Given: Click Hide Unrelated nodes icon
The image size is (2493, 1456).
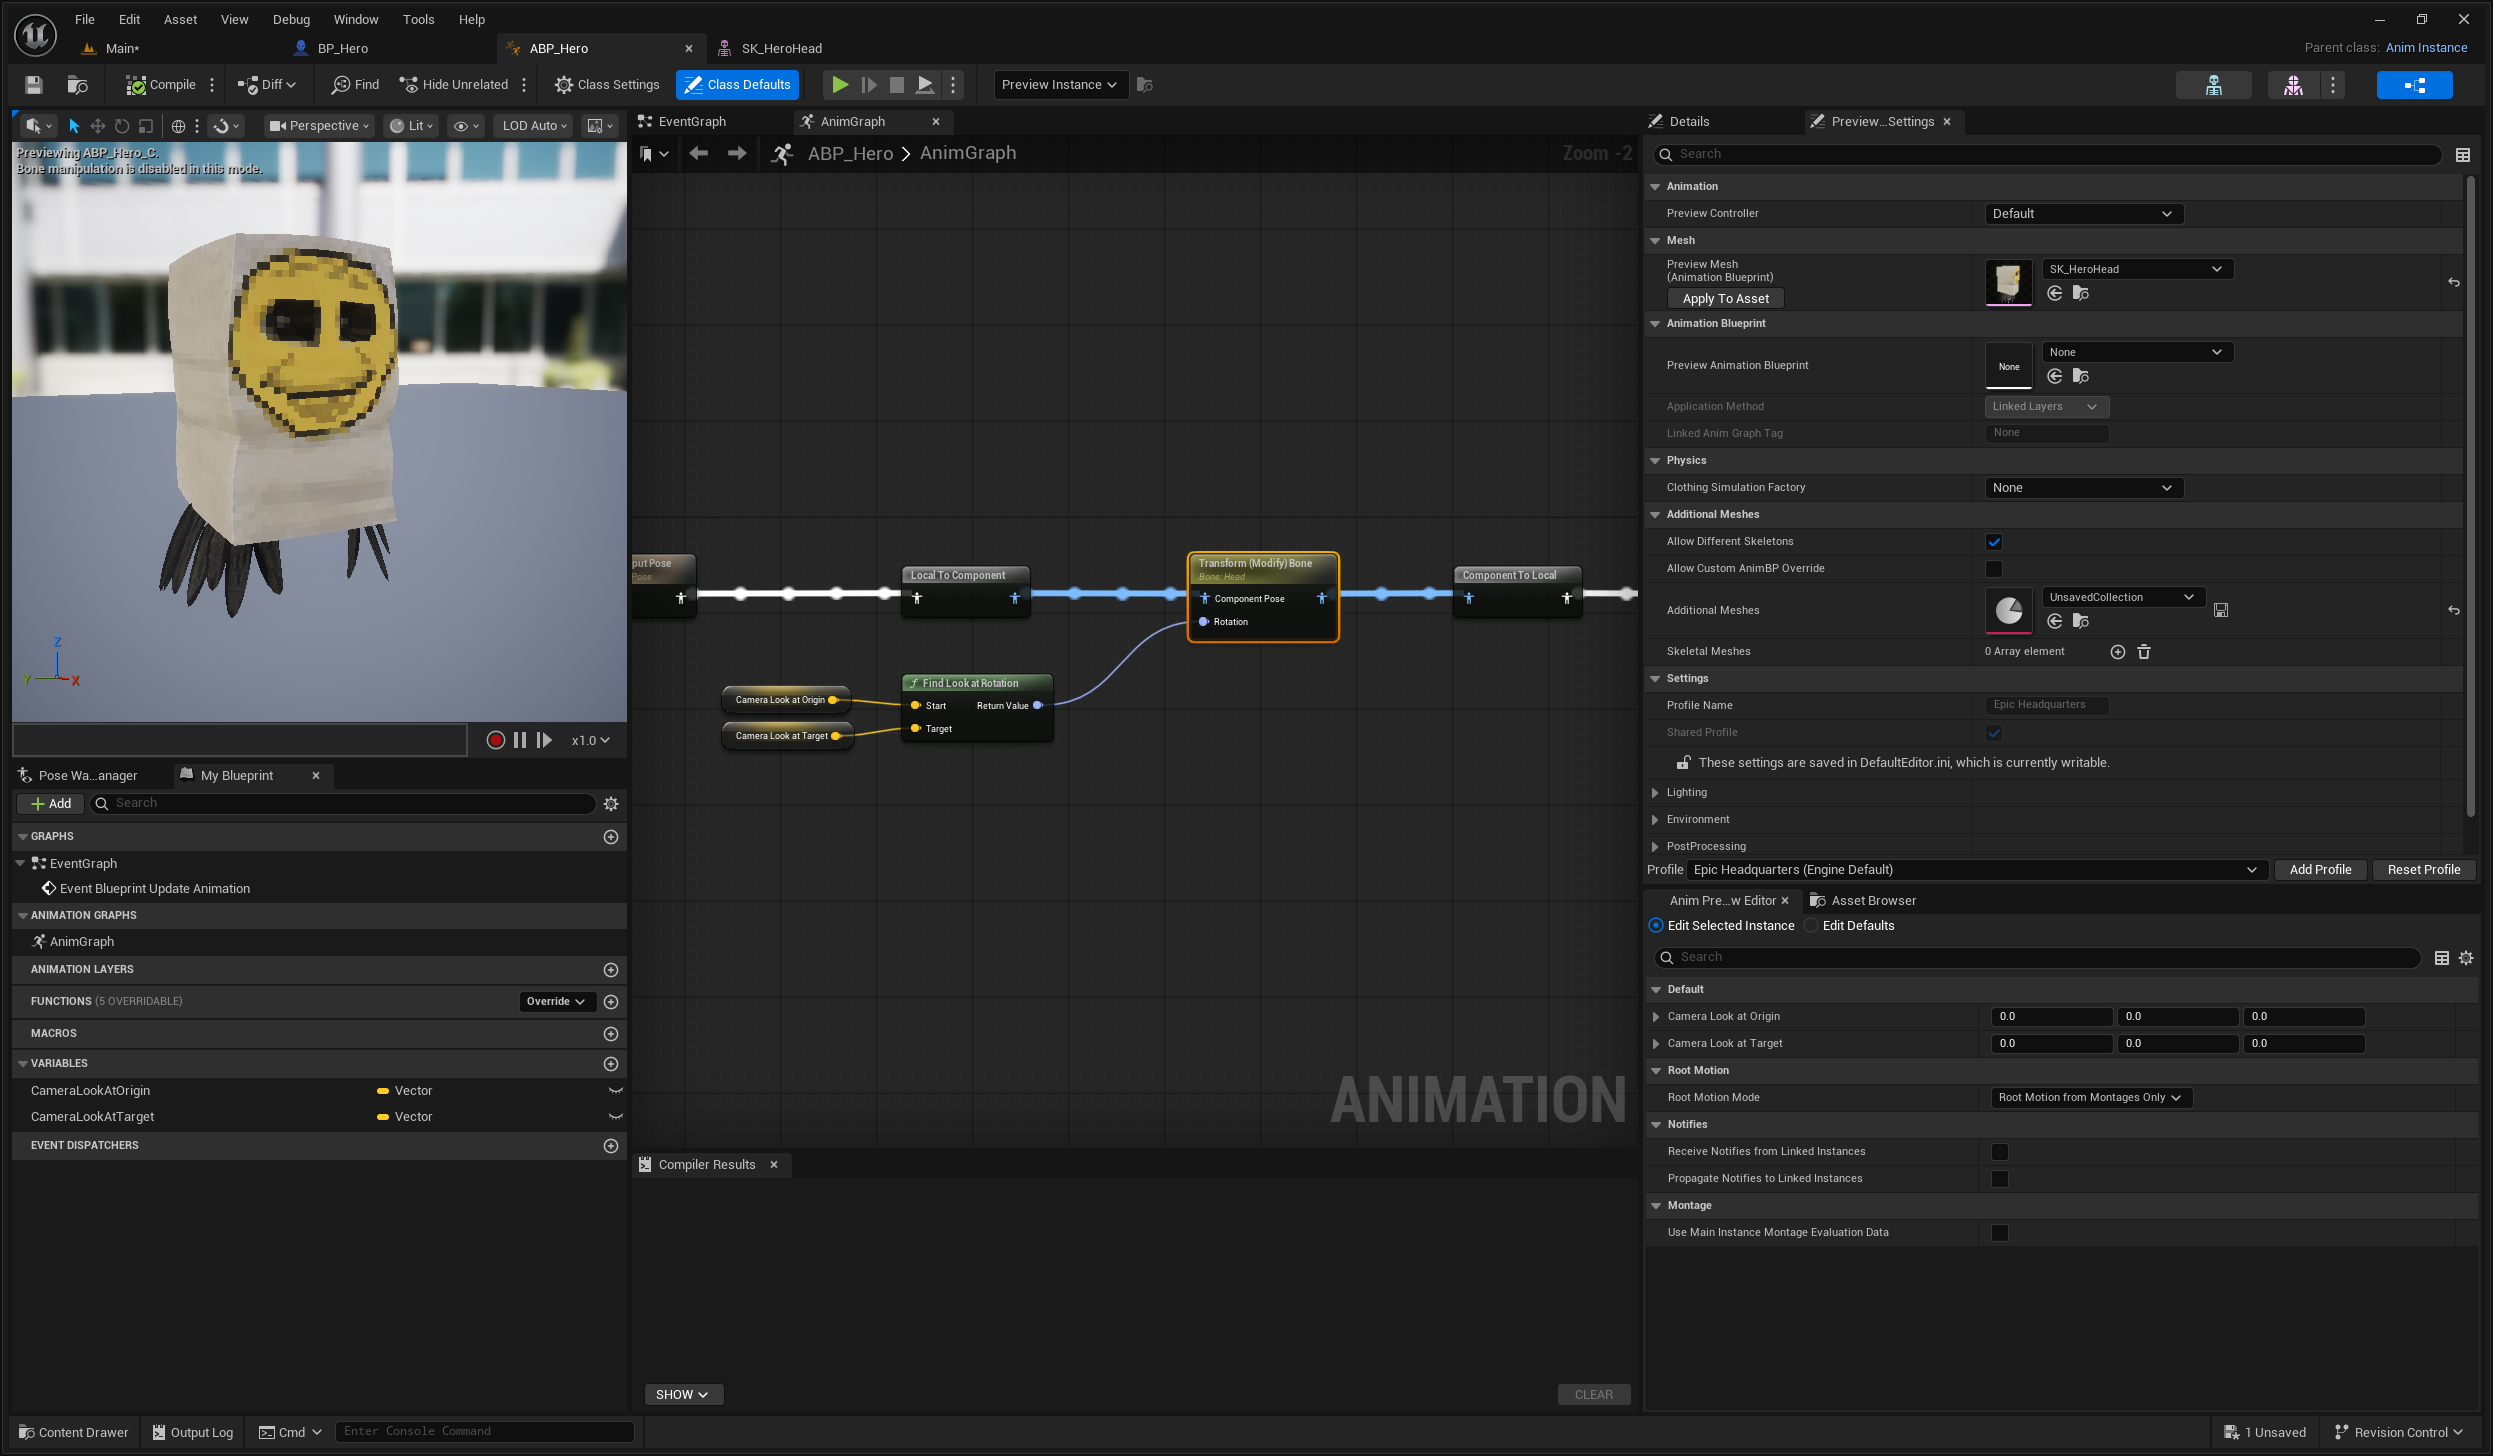Looking at the screenshot, I should click(408, 85).
